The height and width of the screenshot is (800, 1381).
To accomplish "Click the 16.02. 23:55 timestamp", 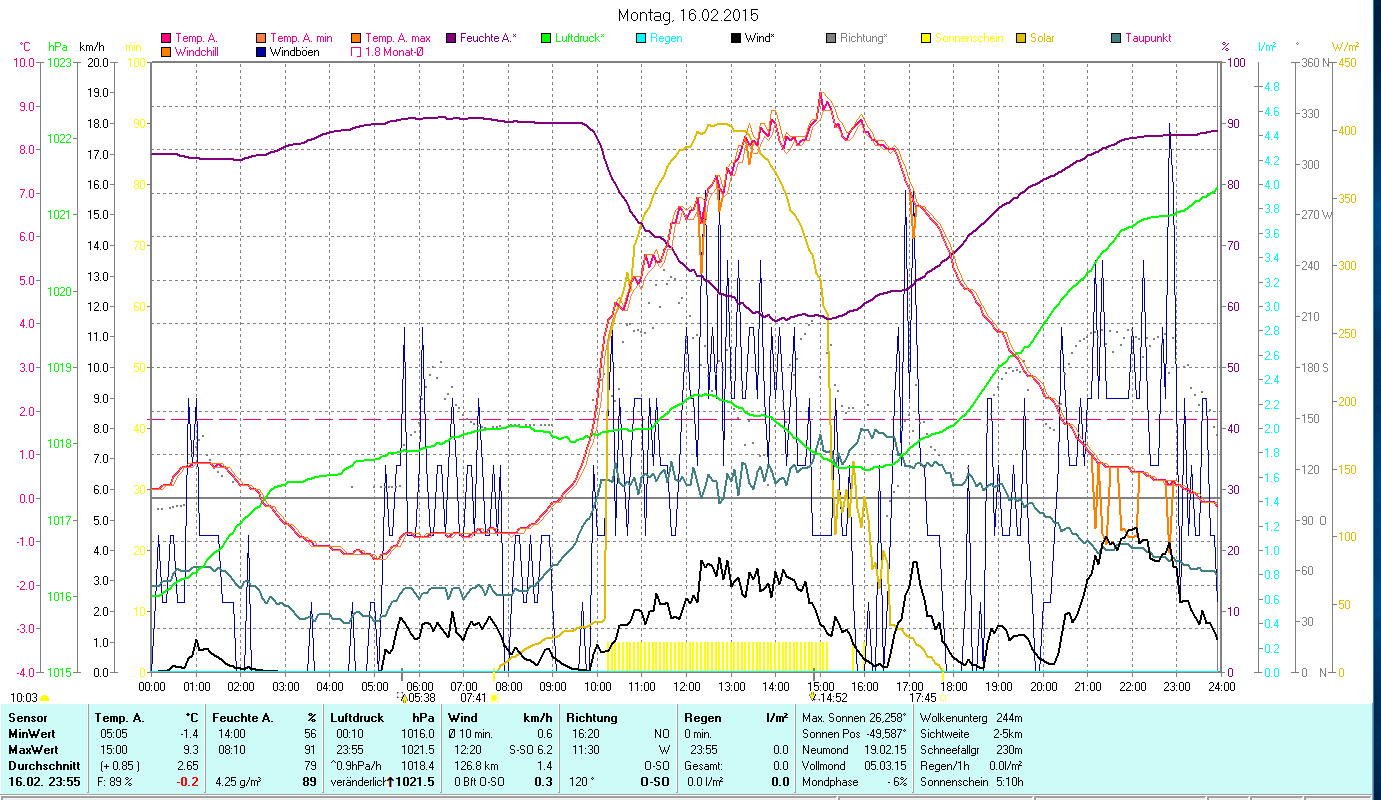I will (x=46, y=781).
